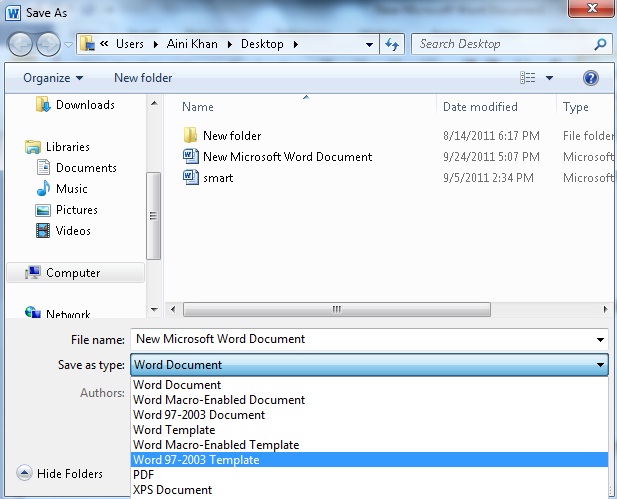
Task: Click the Date modified column header
Action: pyautogui.click(x=480, y=107)
